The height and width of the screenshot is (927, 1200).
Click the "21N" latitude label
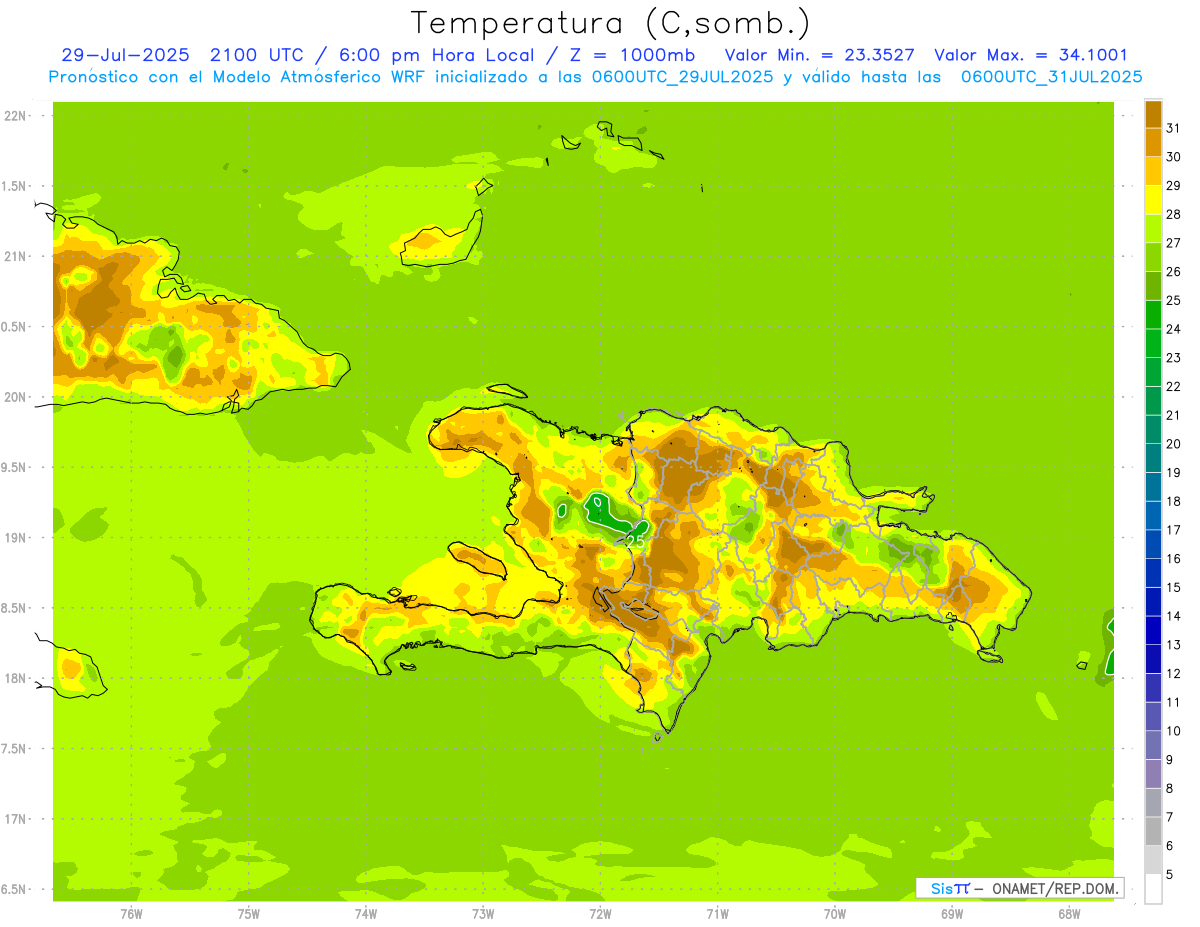pos(17,257)
